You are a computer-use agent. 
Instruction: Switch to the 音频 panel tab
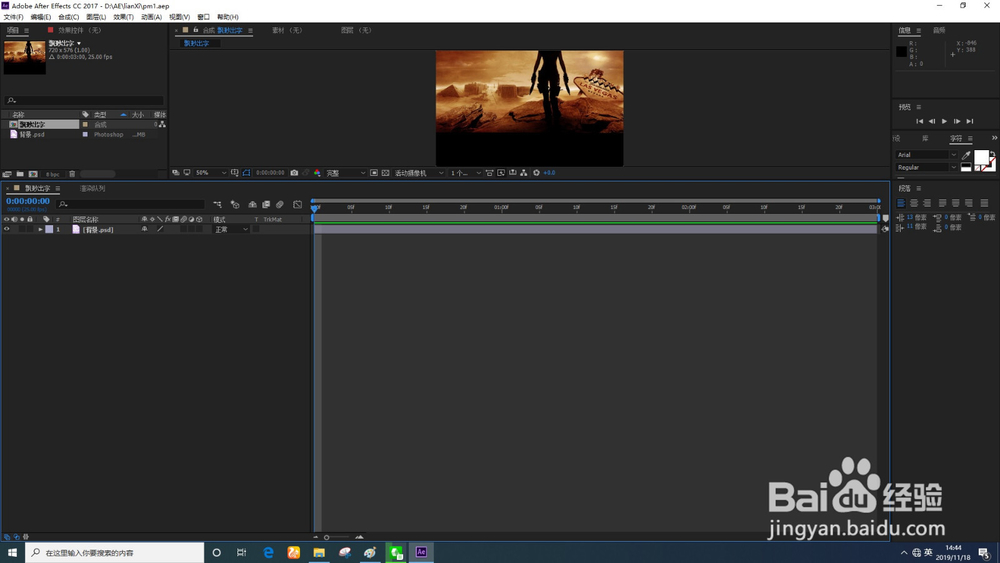(939, 30)
